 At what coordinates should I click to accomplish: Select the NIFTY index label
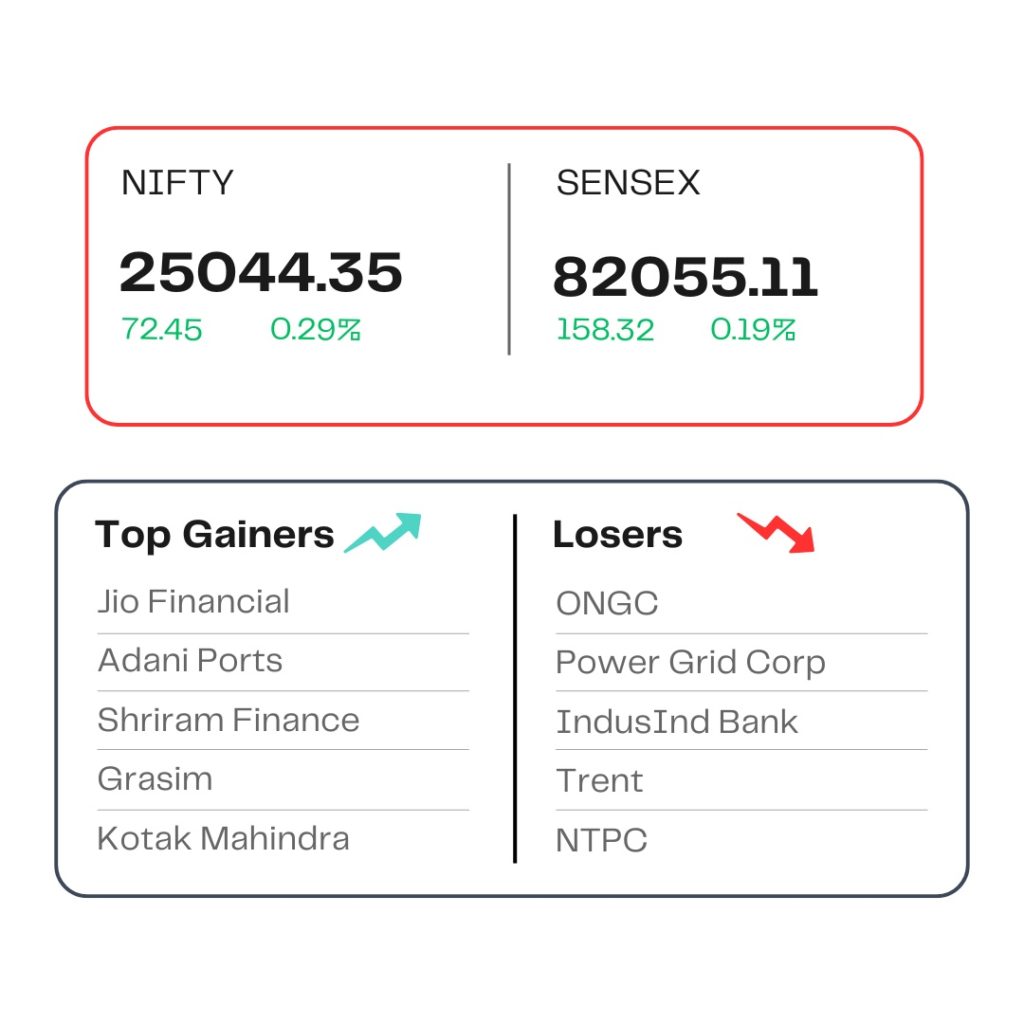177,182
